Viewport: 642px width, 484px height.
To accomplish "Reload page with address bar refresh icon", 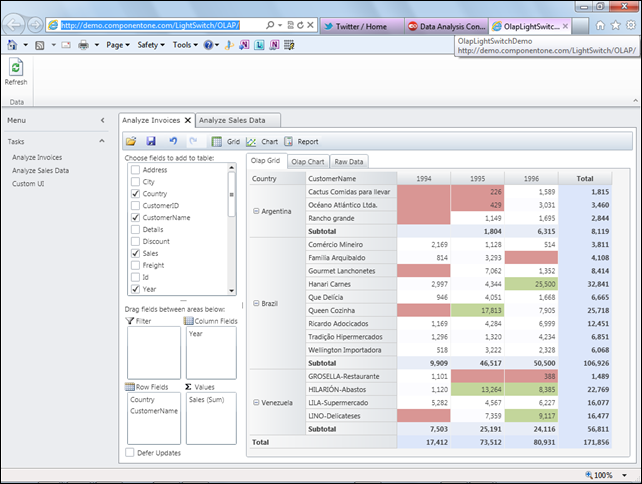I will point(301,25).
